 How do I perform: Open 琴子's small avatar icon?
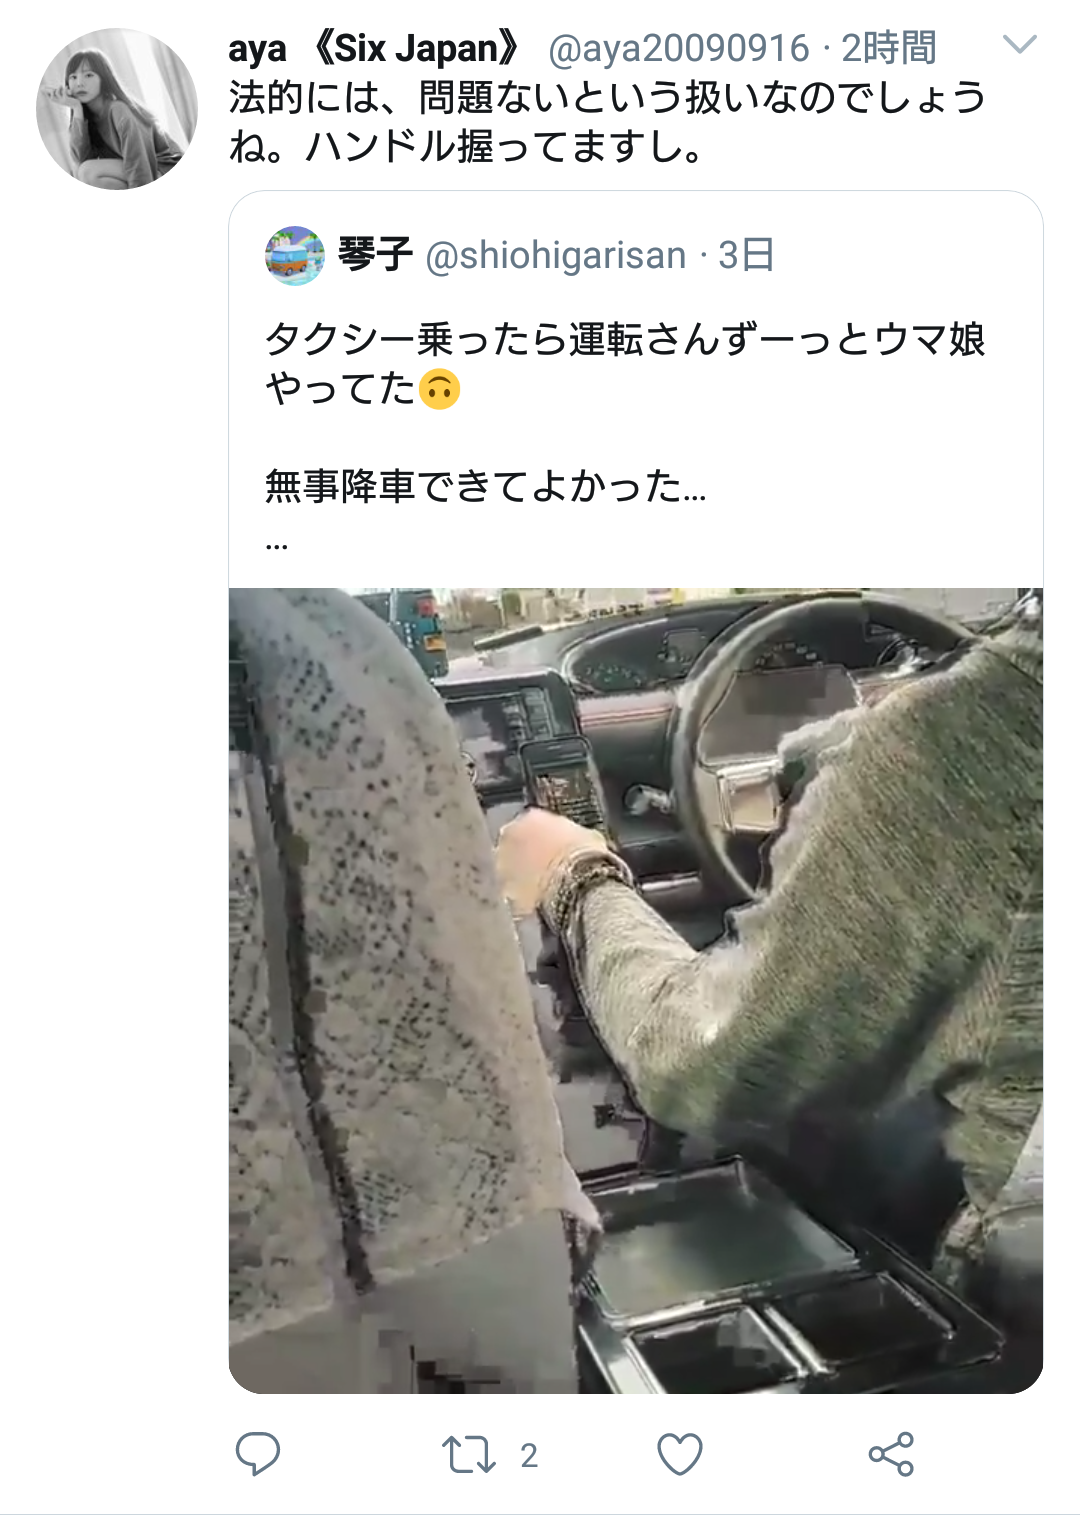(x=295, y=256)
